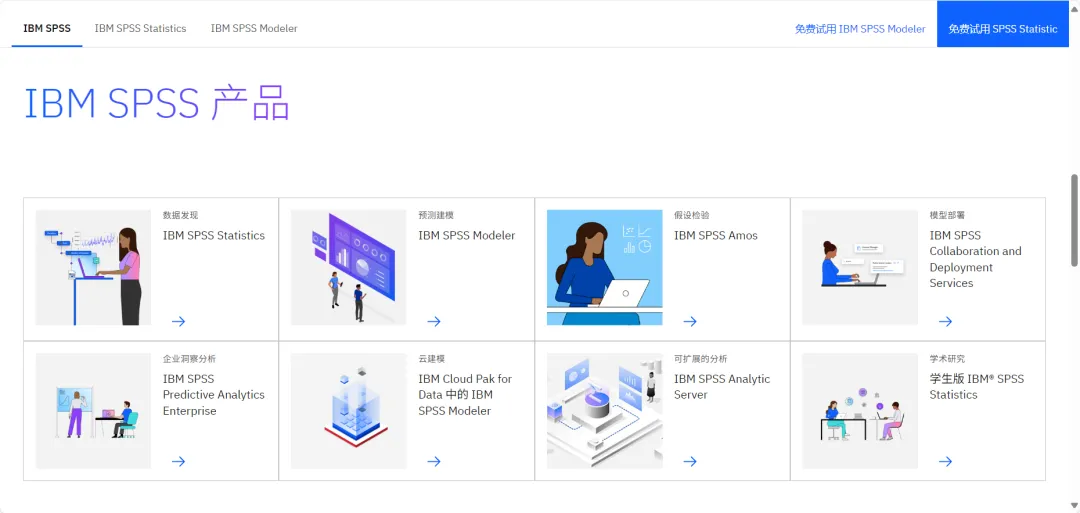
Task: Click the 企业洞察分析 category label
Action: click(189, 359)
